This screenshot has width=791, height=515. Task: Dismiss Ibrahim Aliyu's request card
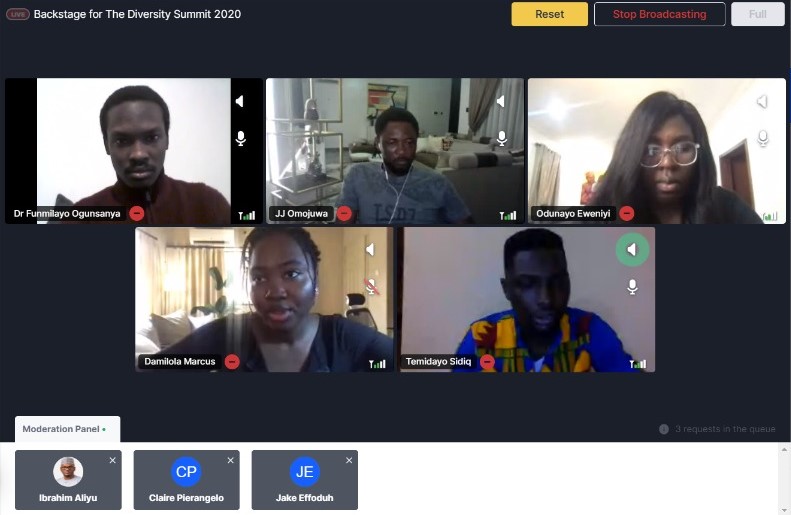tap(112, 460)
